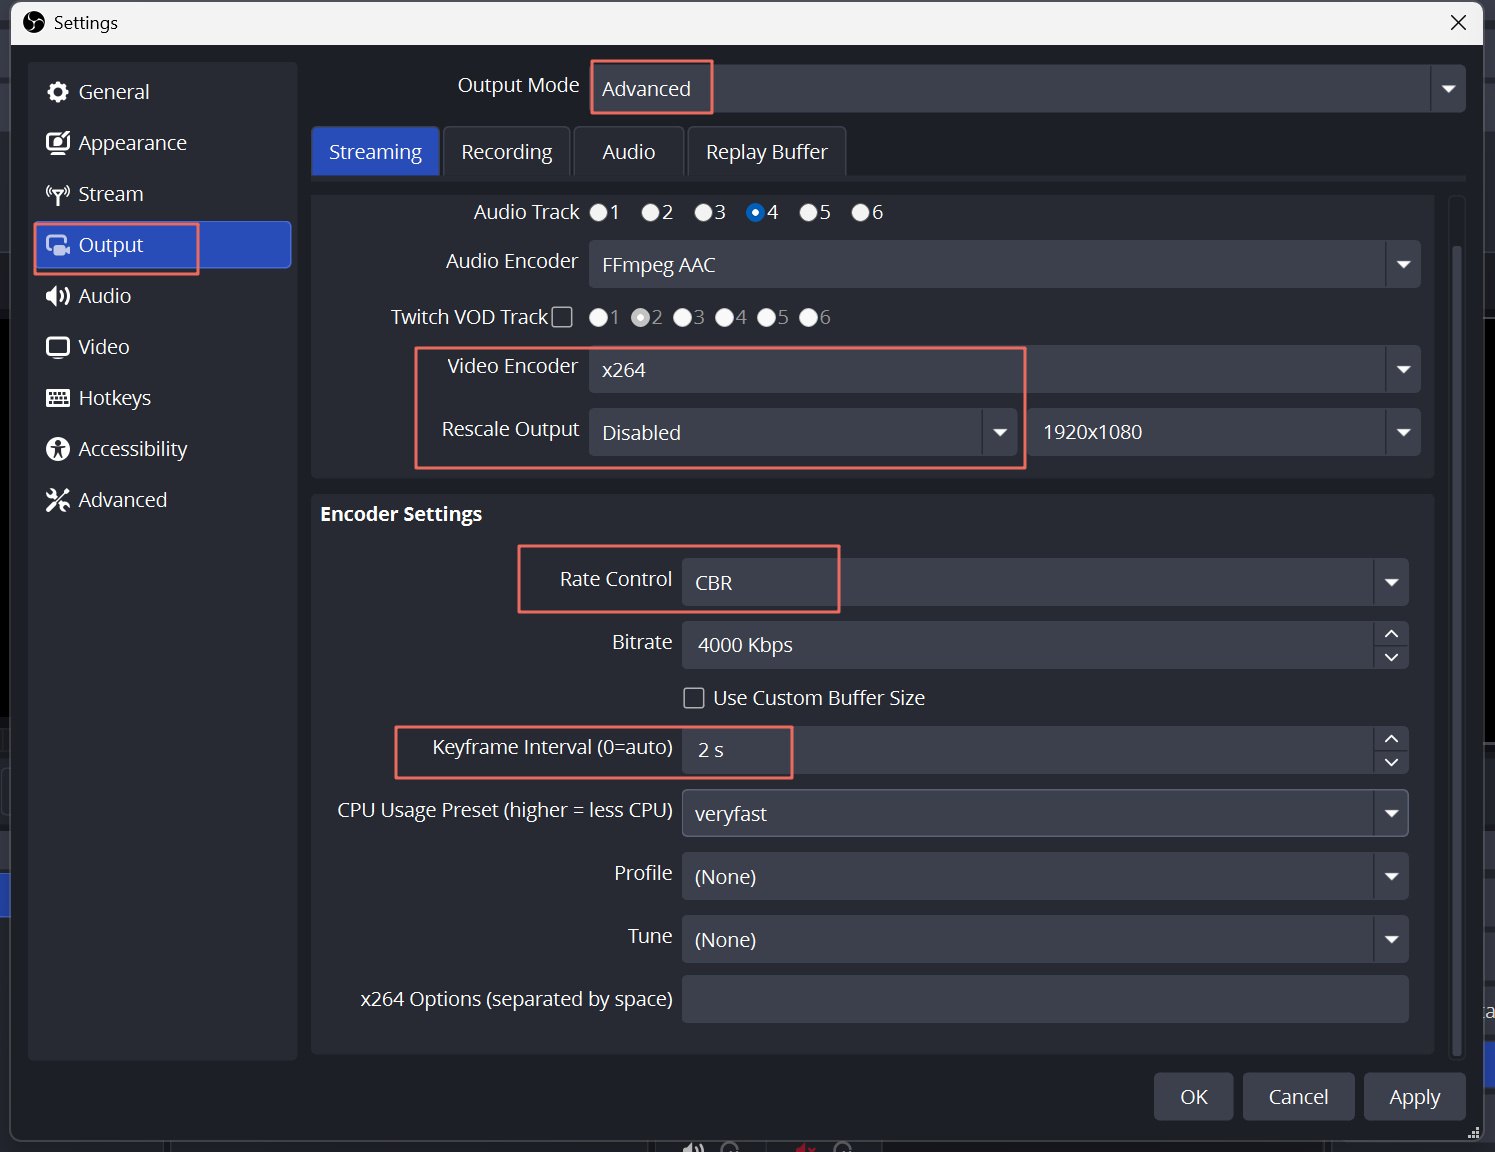Expand the Rescale Output Disabled dropdown

point(803,432)
